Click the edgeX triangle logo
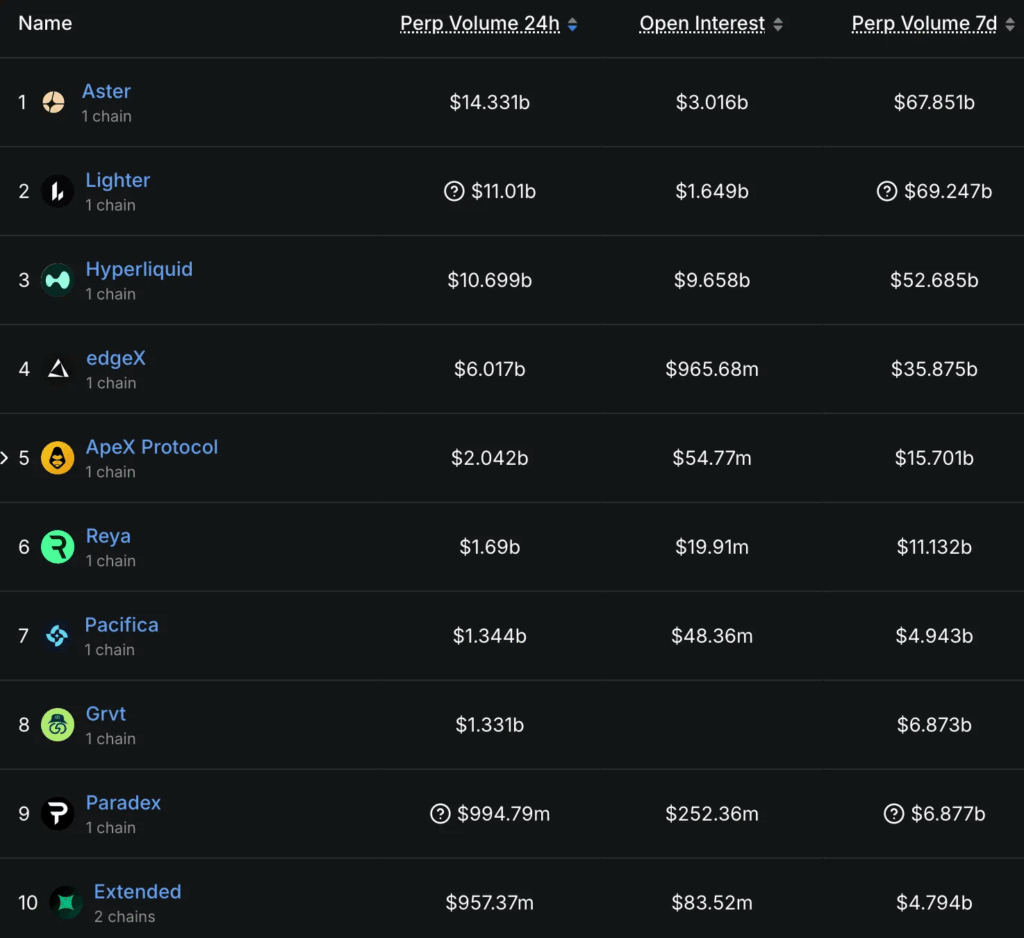Screen dimensions: 1024x938 [x=58, y=369]
